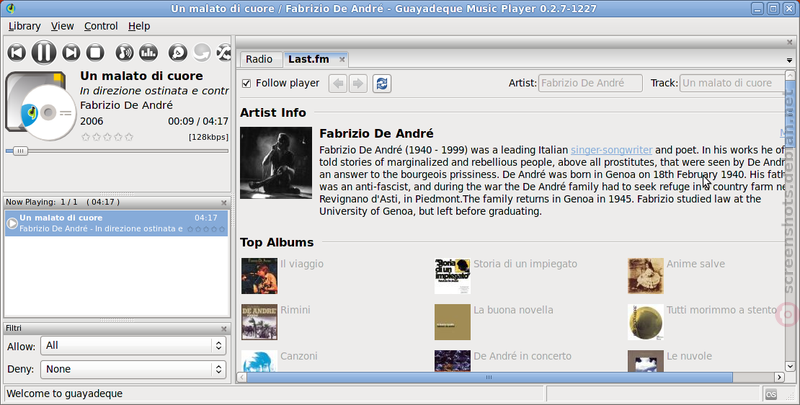Viewport: 800px width, 405px height.
Task: Click Fabrizio De André artist photo
Action: pos(276,163)
